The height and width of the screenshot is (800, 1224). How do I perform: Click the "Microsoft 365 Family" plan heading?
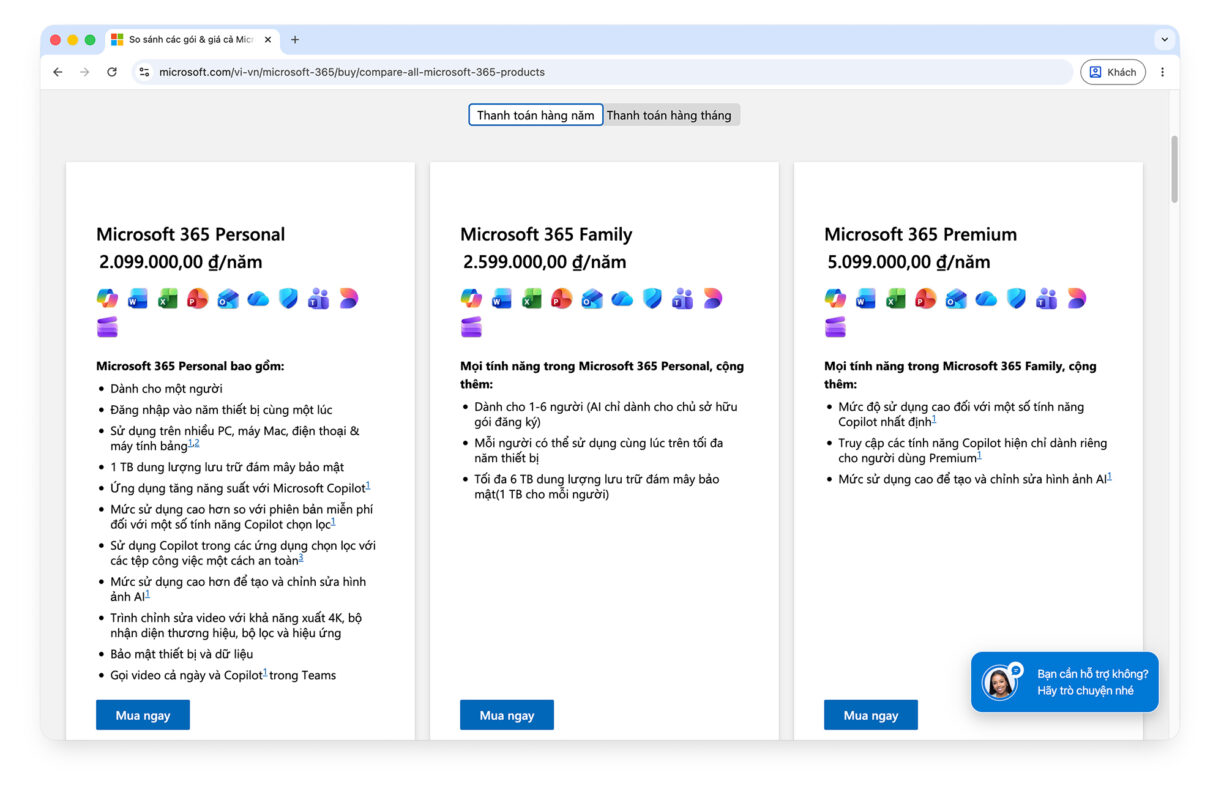546,234
